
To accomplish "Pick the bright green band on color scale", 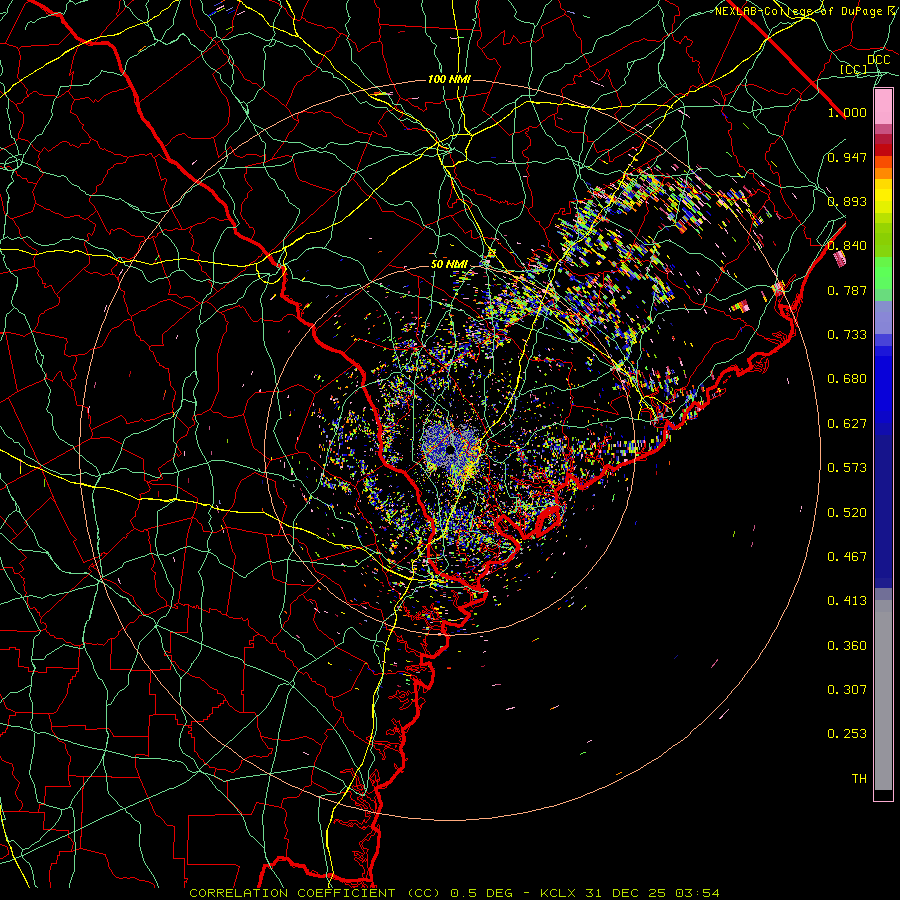I will pos(883,273).
